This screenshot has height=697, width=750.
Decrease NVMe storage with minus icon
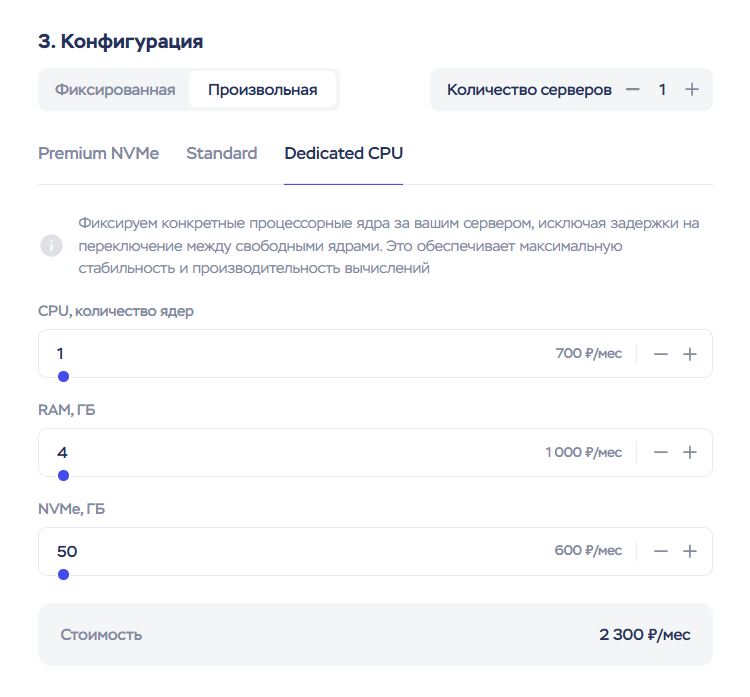click(660, 551)
